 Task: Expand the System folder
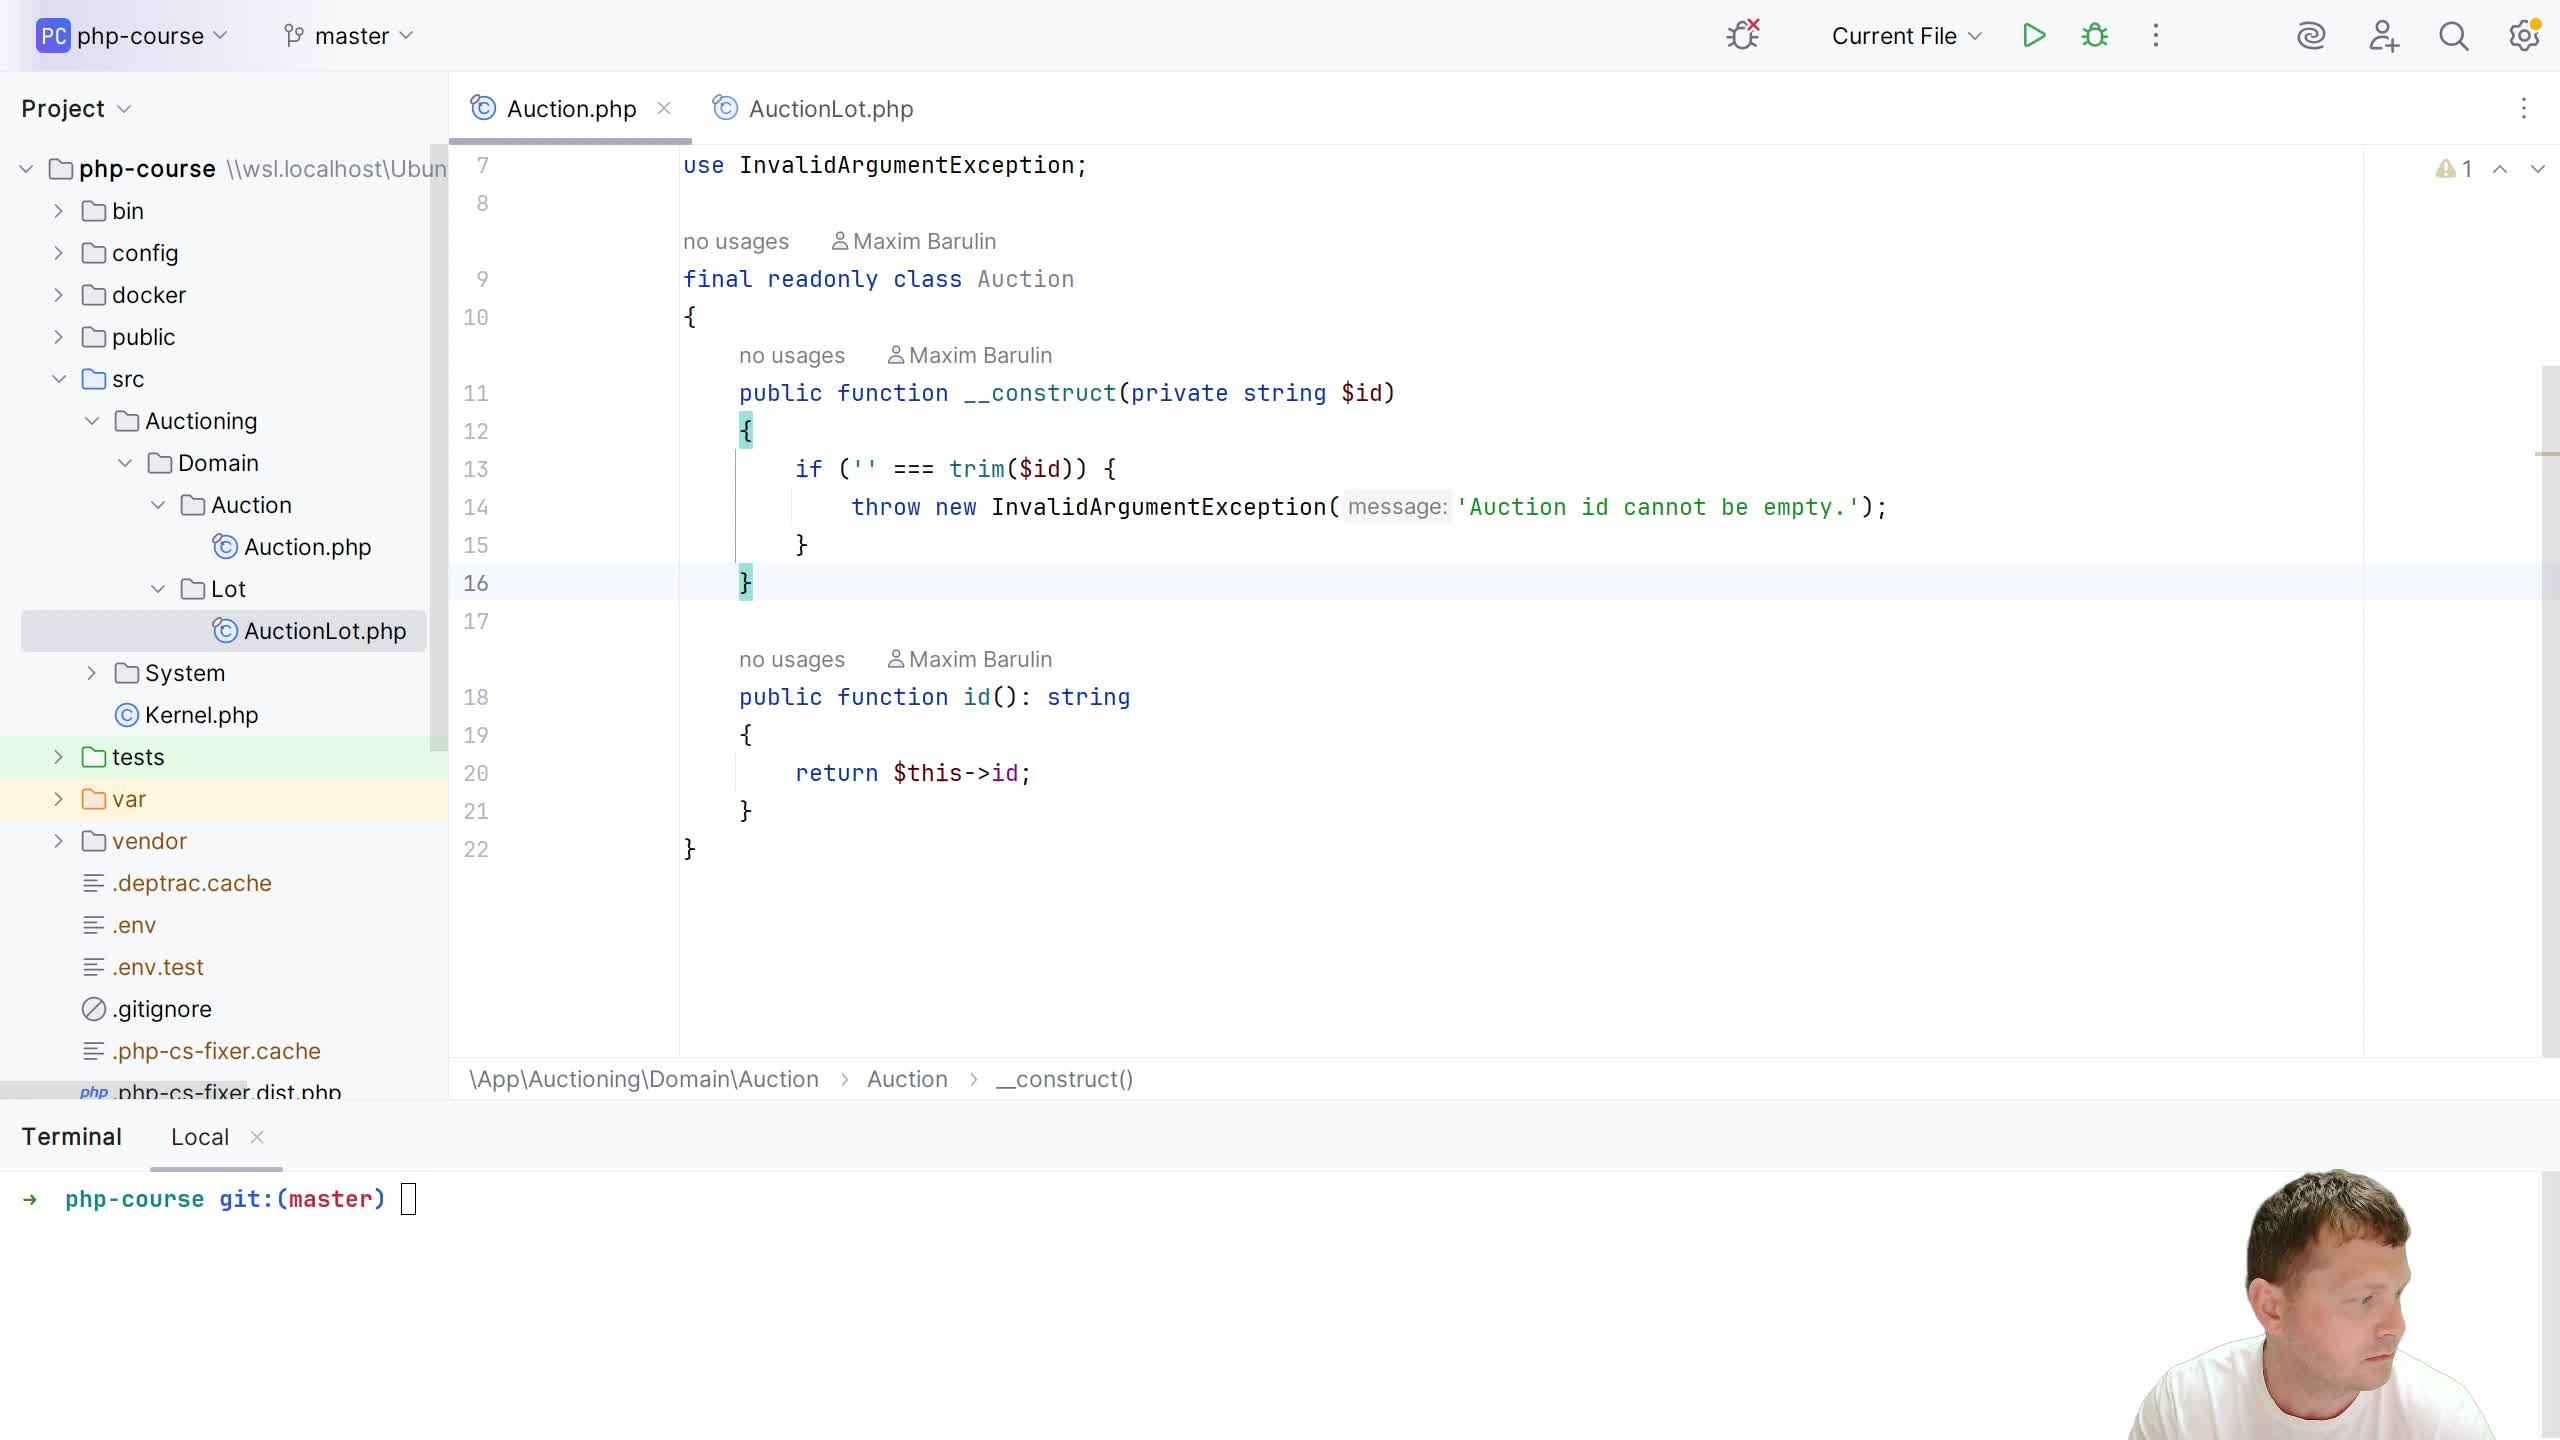[91, 673]
